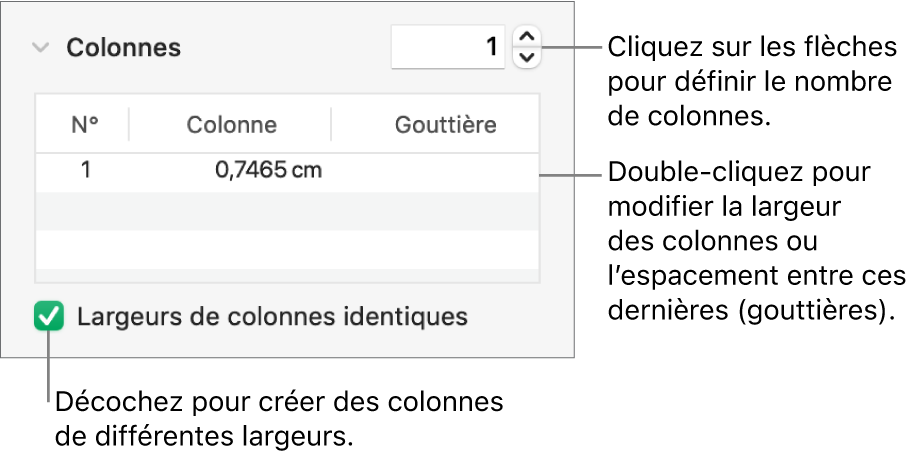Screen dimensions: 923x463
Task: Click the "Gouttière" table header
Action: (445, 125)
